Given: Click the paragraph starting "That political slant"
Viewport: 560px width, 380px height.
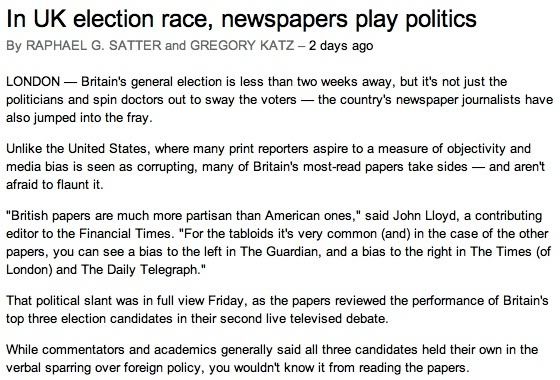Looking at the screenshot, I should (277, 309).
